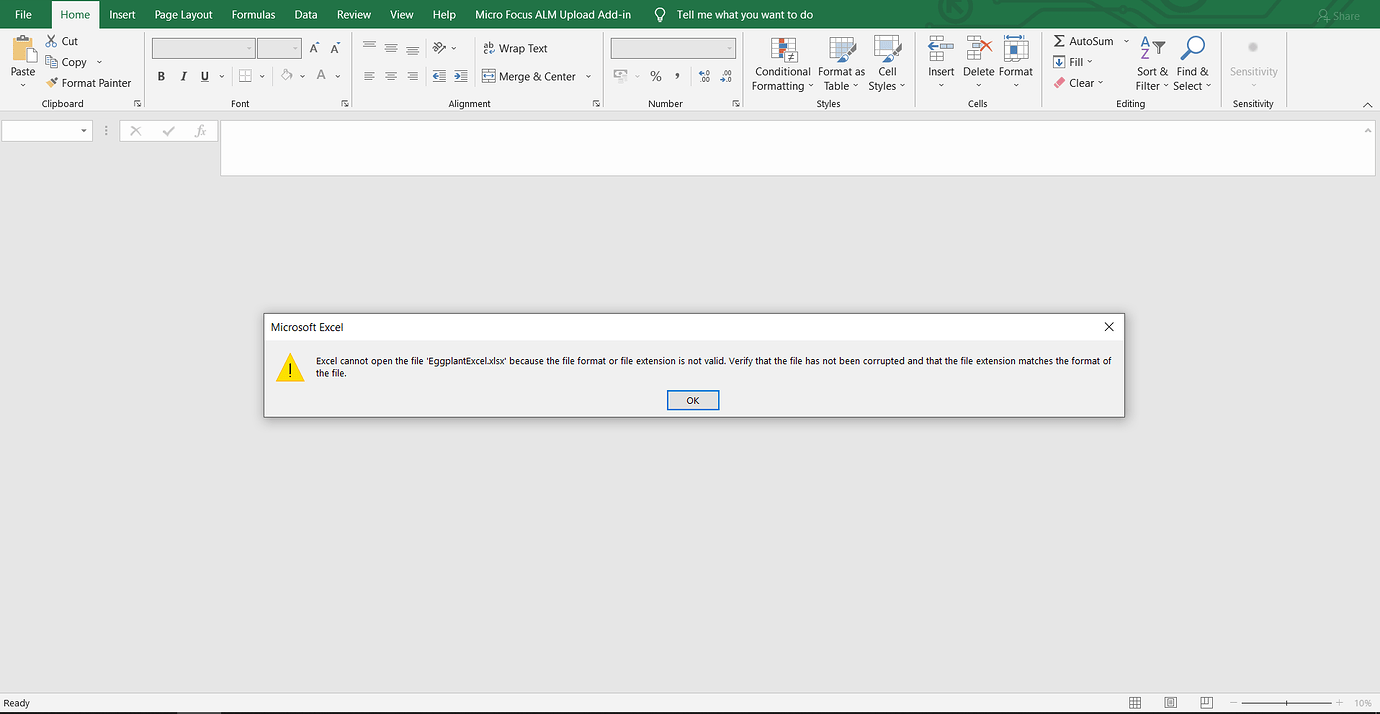1380x714 pixels.
Task: Expand the Name Box dropdown
Action: (84, 131)
